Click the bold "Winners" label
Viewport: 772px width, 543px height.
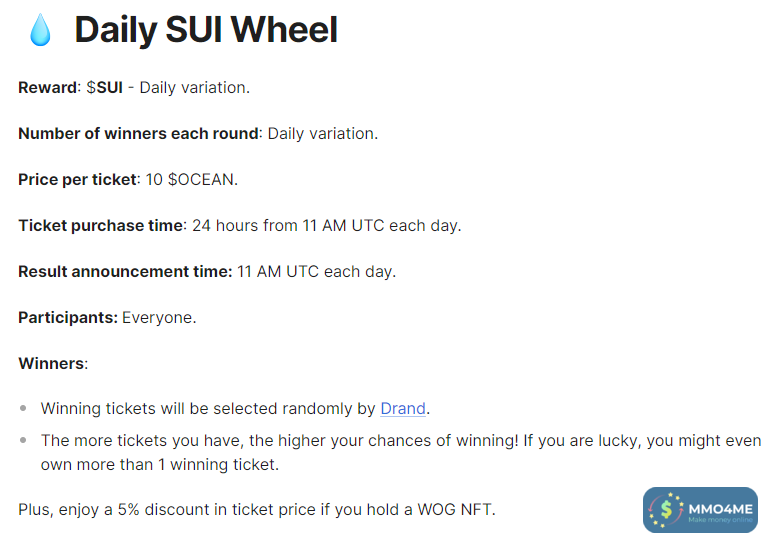pos(51,363)
